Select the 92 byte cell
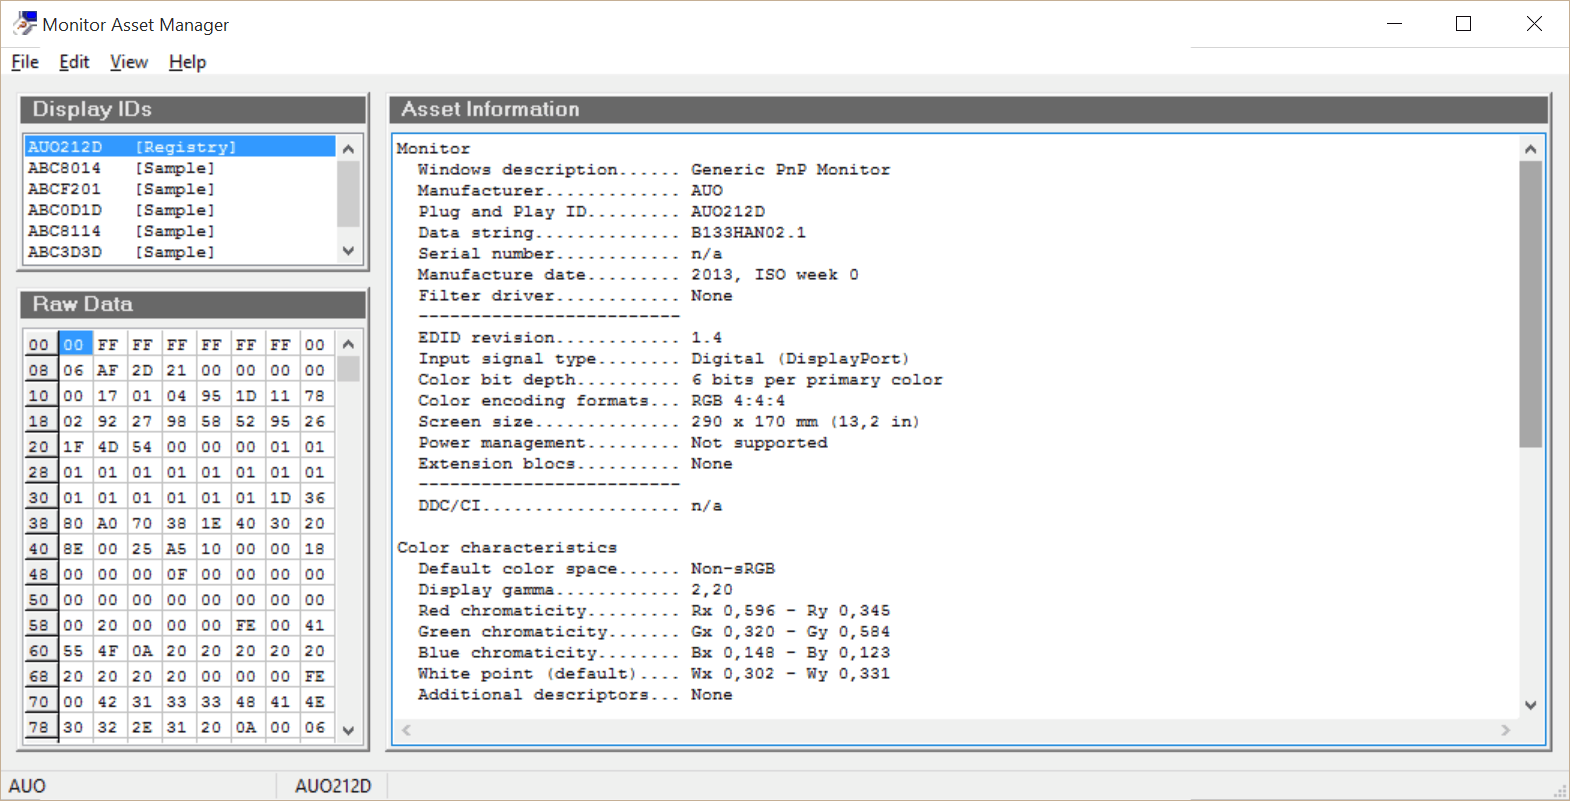 [x=108, y=421]
